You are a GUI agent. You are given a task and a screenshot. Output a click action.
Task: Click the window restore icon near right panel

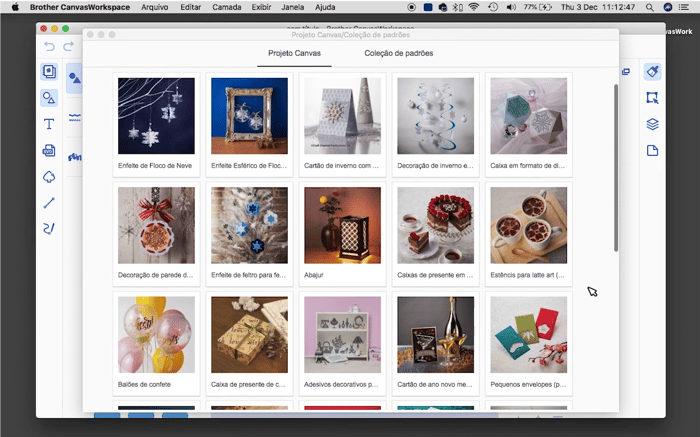click(x=626, y=71)
